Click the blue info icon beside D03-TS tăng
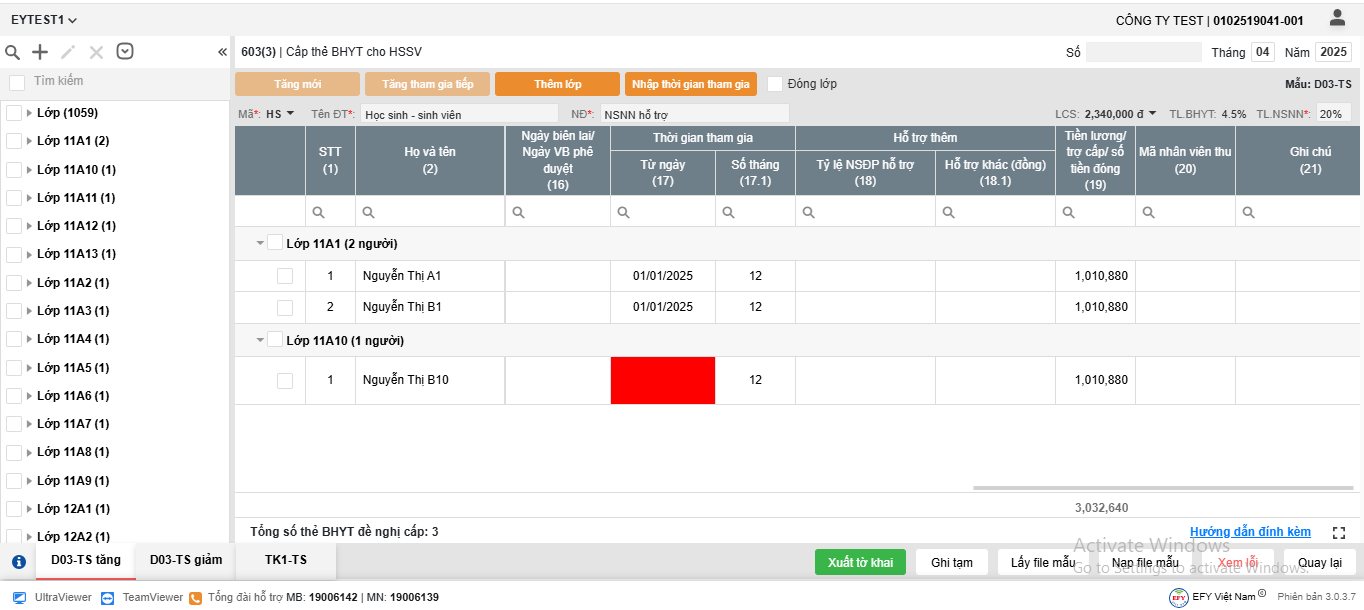 [18, 562]
